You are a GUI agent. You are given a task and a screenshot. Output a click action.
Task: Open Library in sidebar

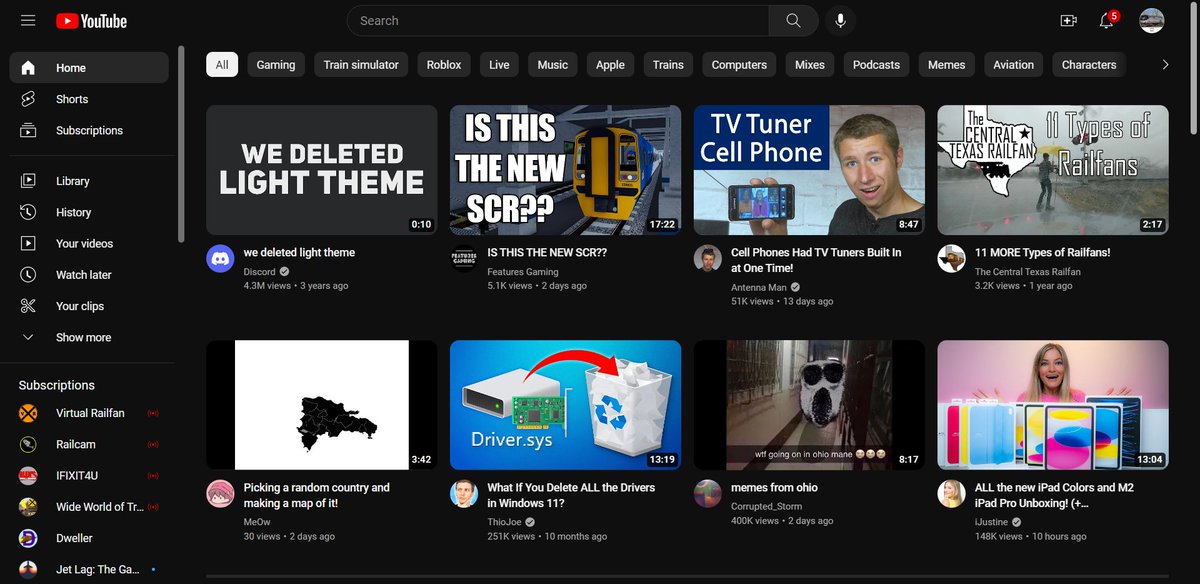pos(89,181)
